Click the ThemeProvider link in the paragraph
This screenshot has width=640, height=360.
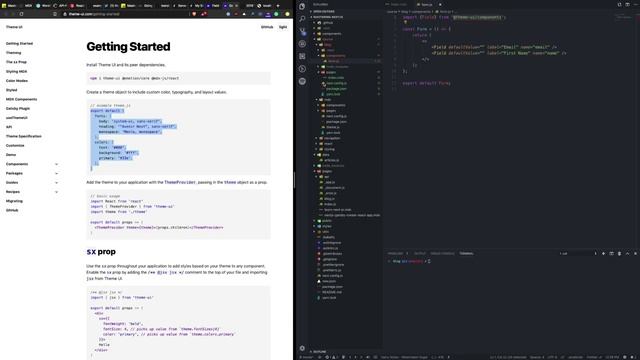(180, 182)
